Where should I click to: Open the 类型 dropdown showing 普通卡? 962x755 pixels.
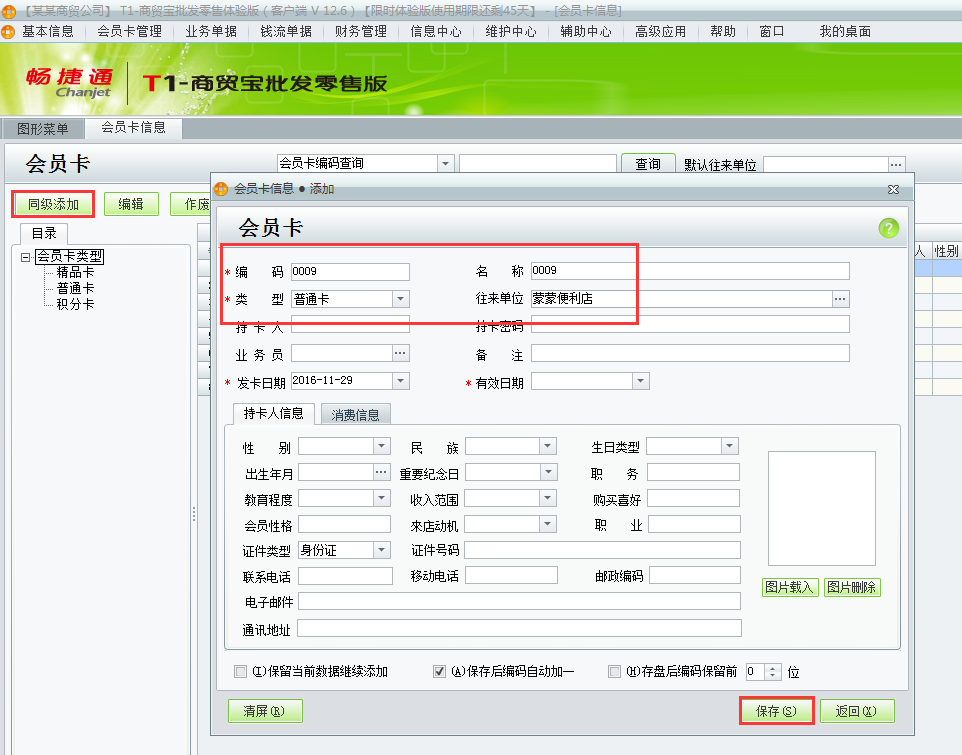tap(401, 297)
